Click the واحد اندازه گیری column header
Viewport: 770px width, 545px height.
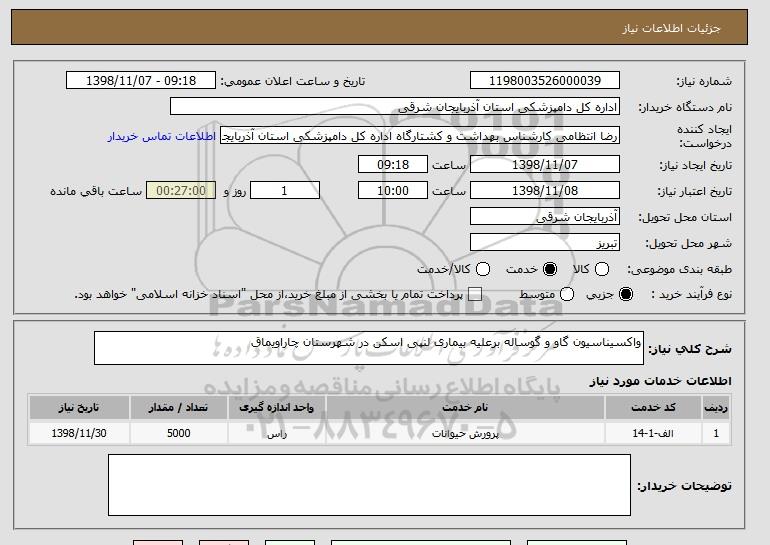pyautogui.click(x=276, y=408)
